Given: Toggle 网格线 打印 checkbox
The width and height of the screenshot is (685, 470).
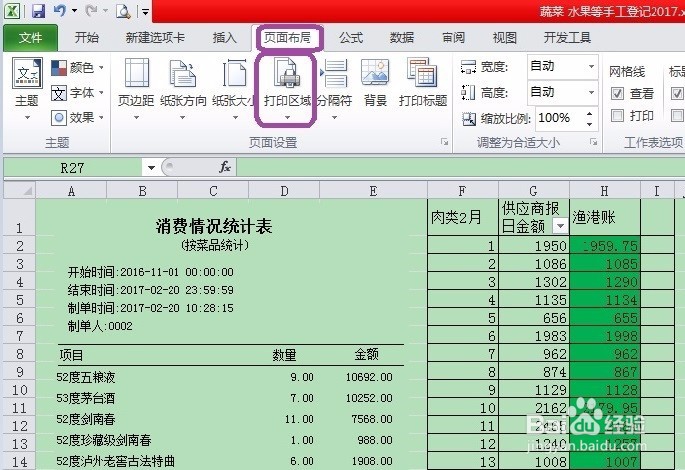Looking at the screenshot, I should 617,116.
